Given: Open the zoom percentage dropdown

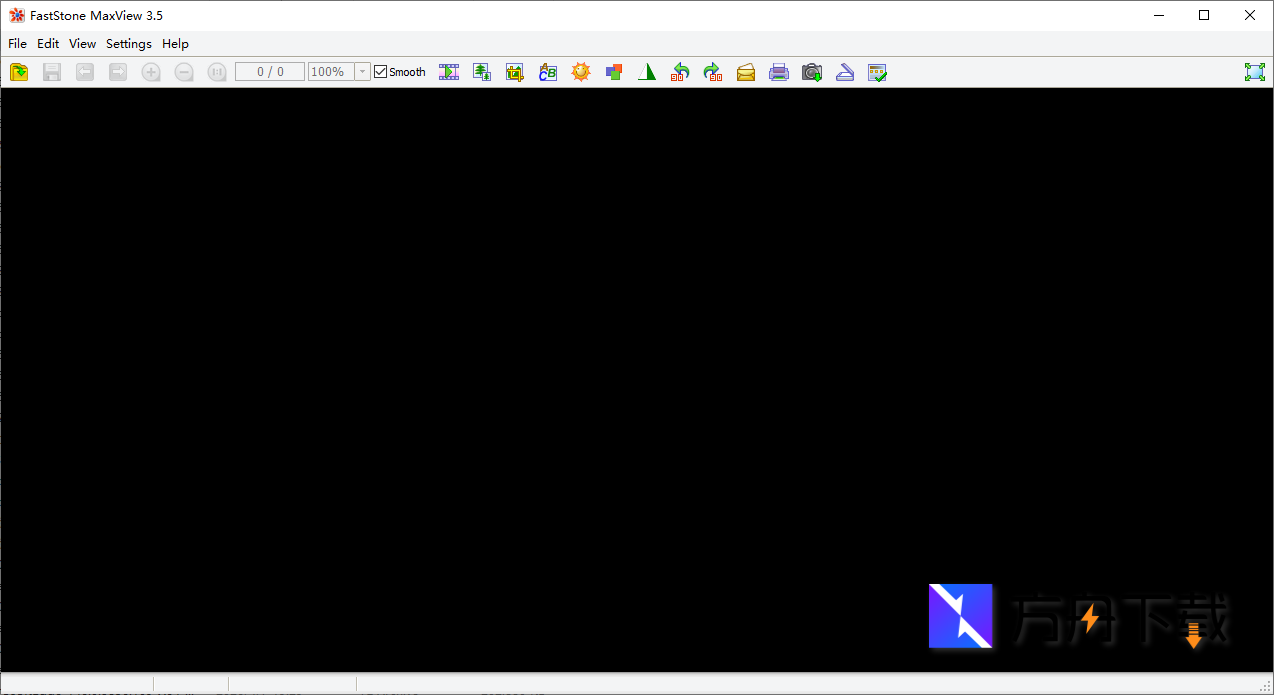Looking at the screenshot, I should [361, 71].
